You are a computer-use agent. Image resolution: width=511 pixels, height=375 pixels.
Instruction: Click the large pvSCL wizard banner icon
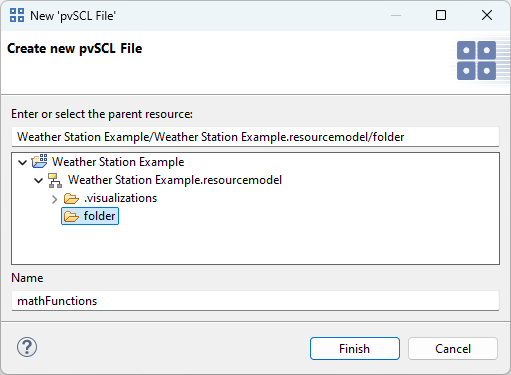pos(476,60)
